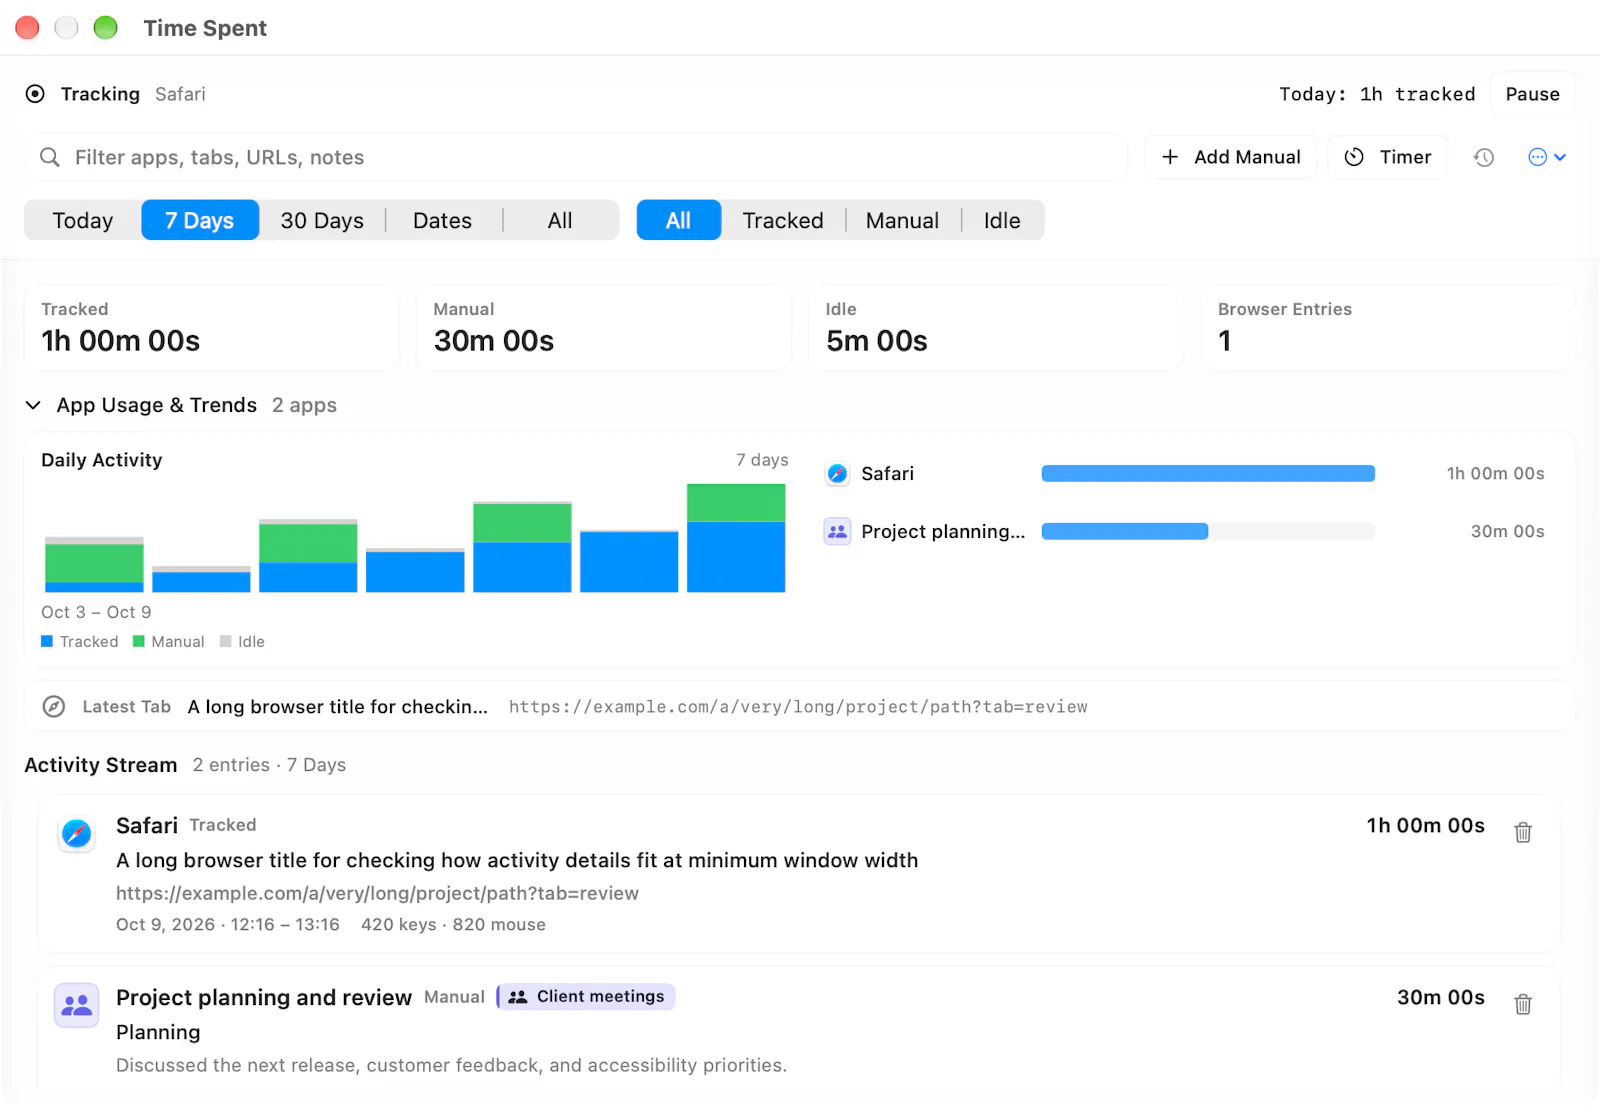Click the Idle 5m 00s summary card
Image resolution: width=1600 pixels, height=1110 pixels.
996,328
